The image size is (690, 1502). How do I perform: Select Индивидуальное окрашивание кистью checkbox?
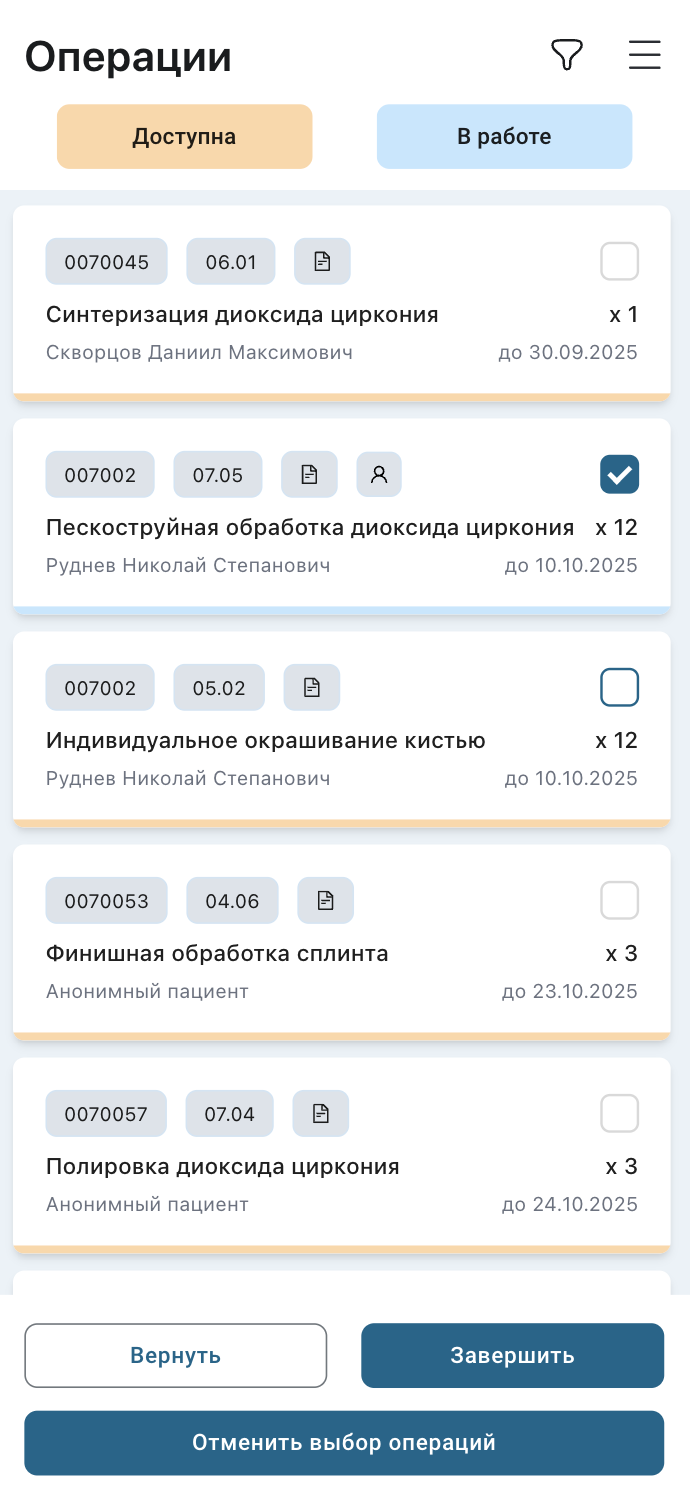(x=619, y=688)
